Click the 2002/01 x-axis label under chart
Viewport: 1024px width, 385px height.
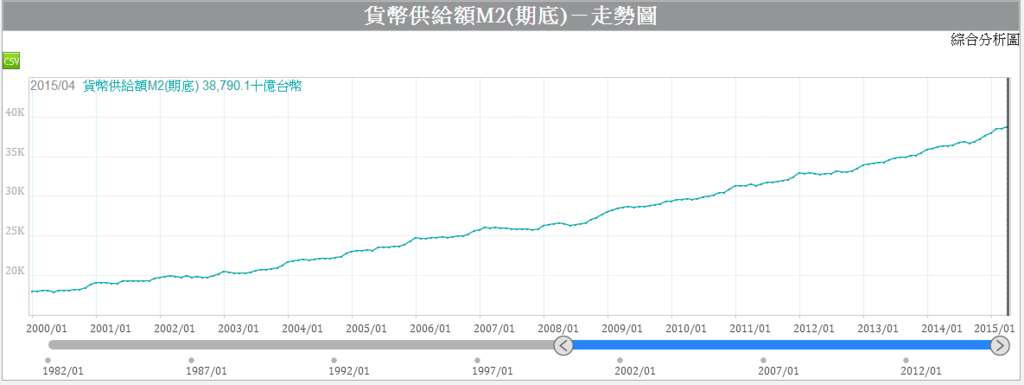point(174,328)
